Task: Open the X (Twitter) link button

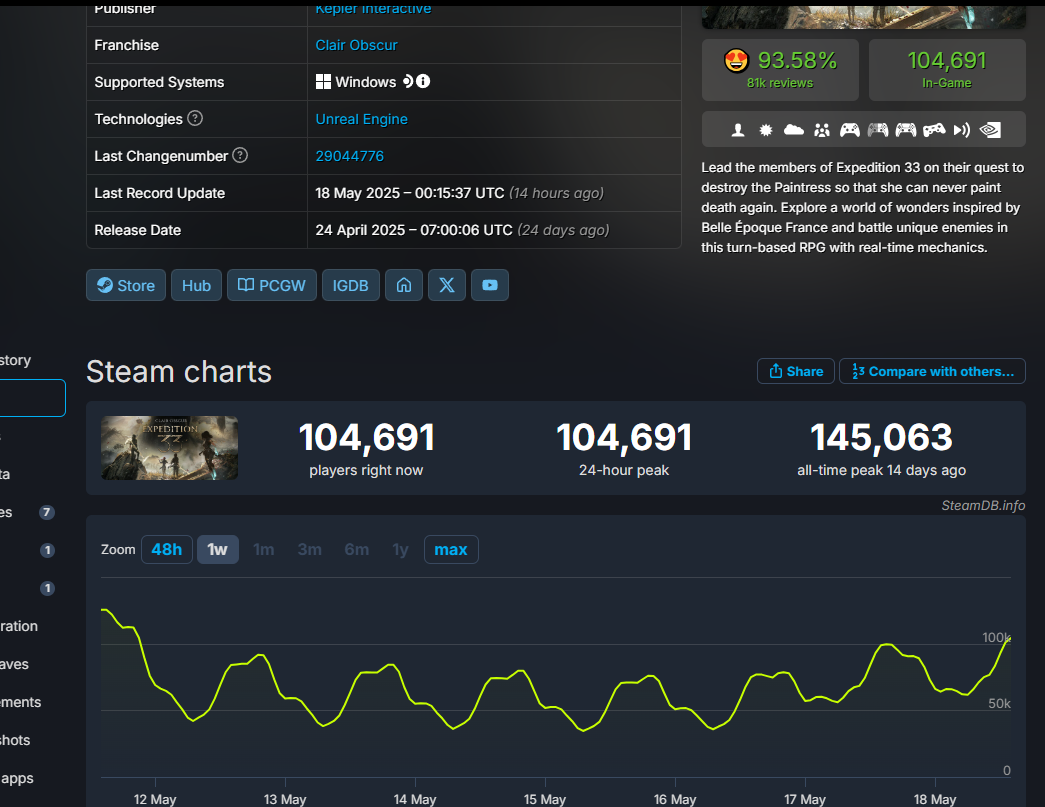Action: click(x=447, y=285)
